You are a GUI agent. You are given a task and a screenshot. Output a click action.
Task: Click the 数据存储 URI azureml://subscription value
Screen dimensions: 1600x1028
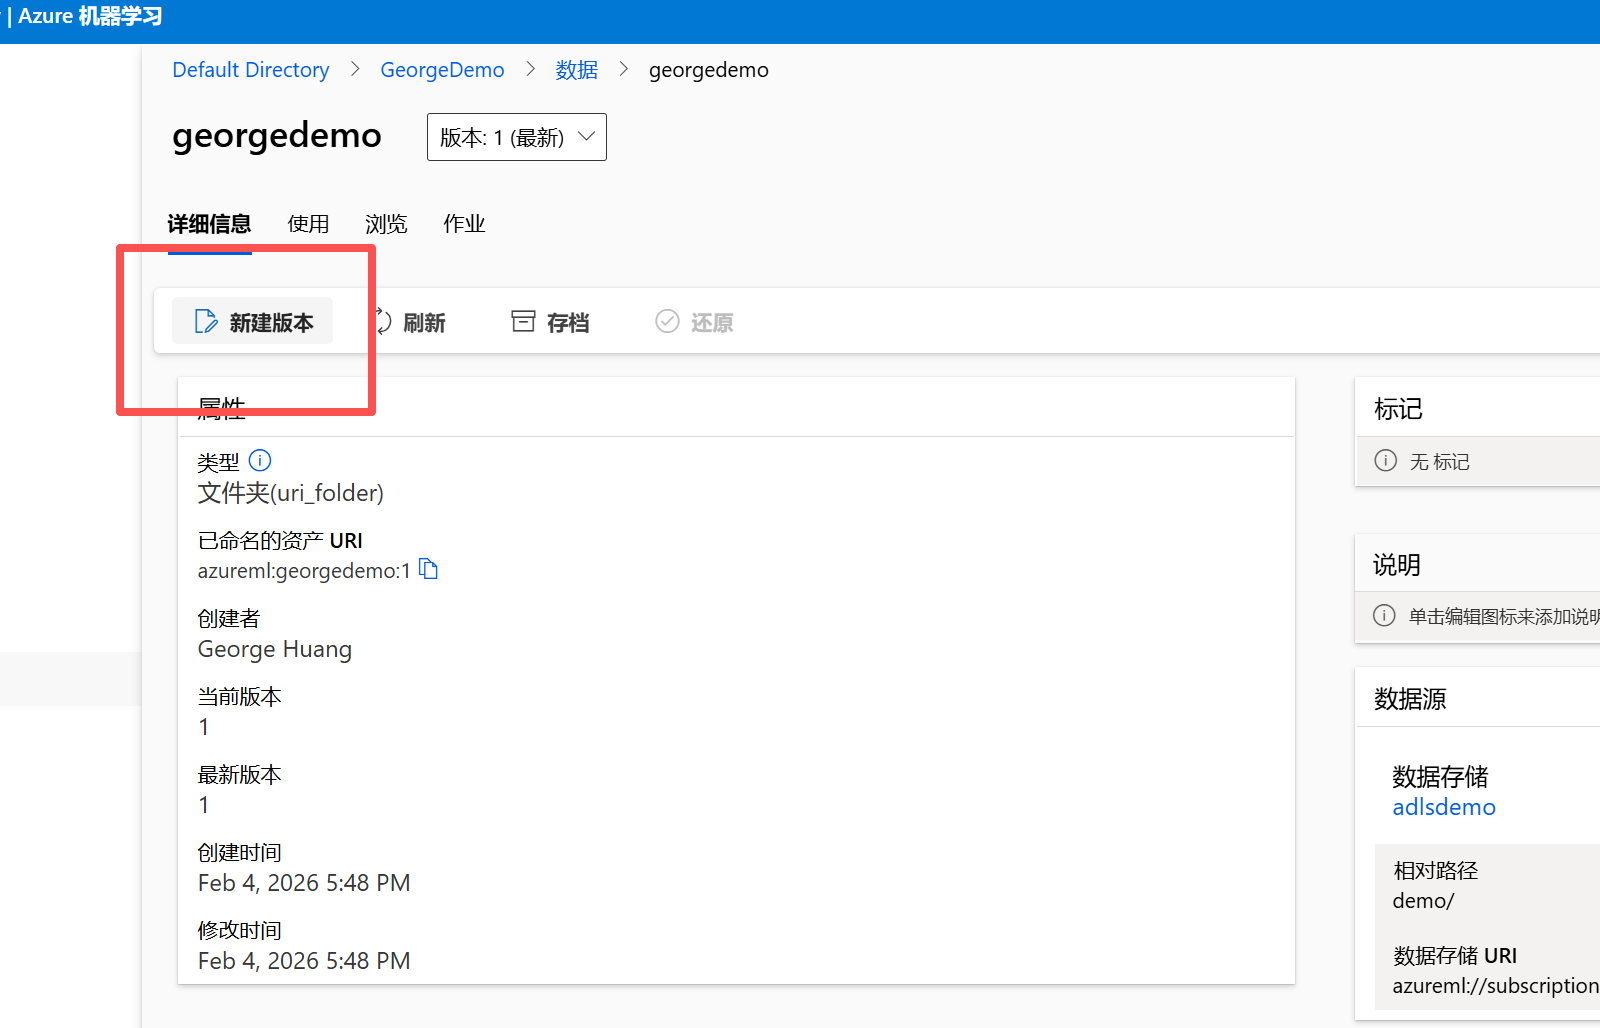1496,986
